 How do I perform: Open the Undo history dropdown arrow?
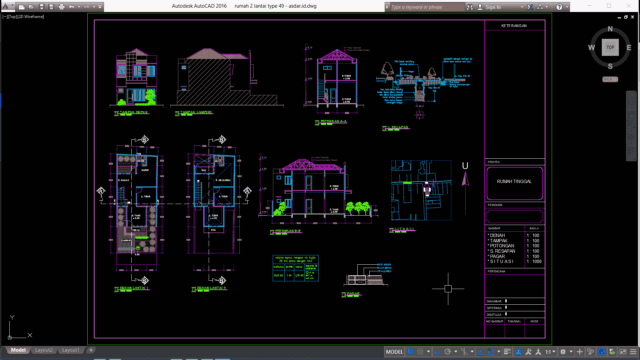(79, 7)
